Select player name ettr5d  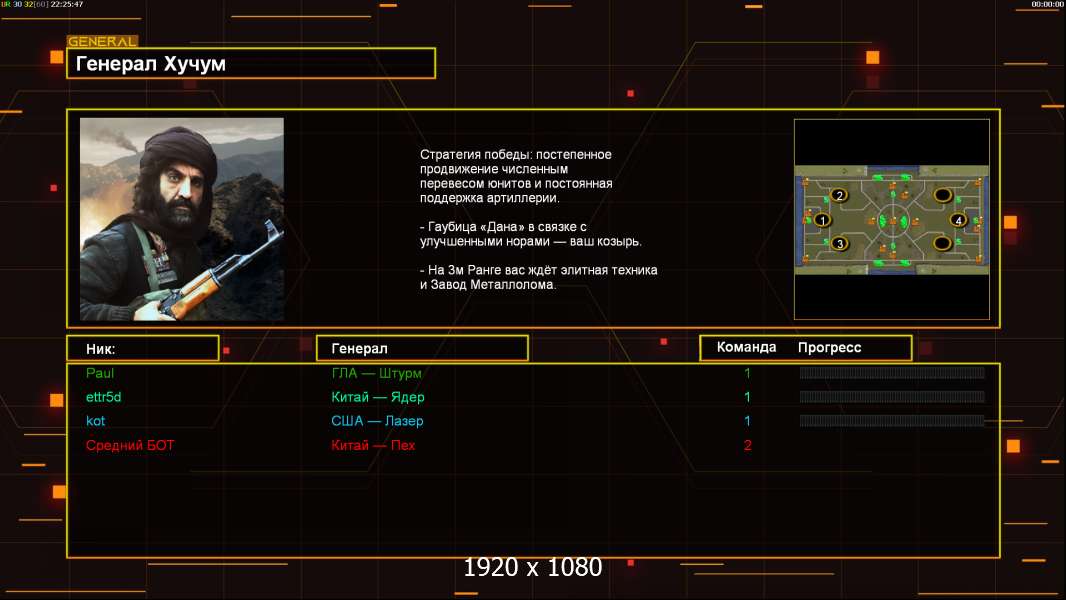[x=103, y=397]
